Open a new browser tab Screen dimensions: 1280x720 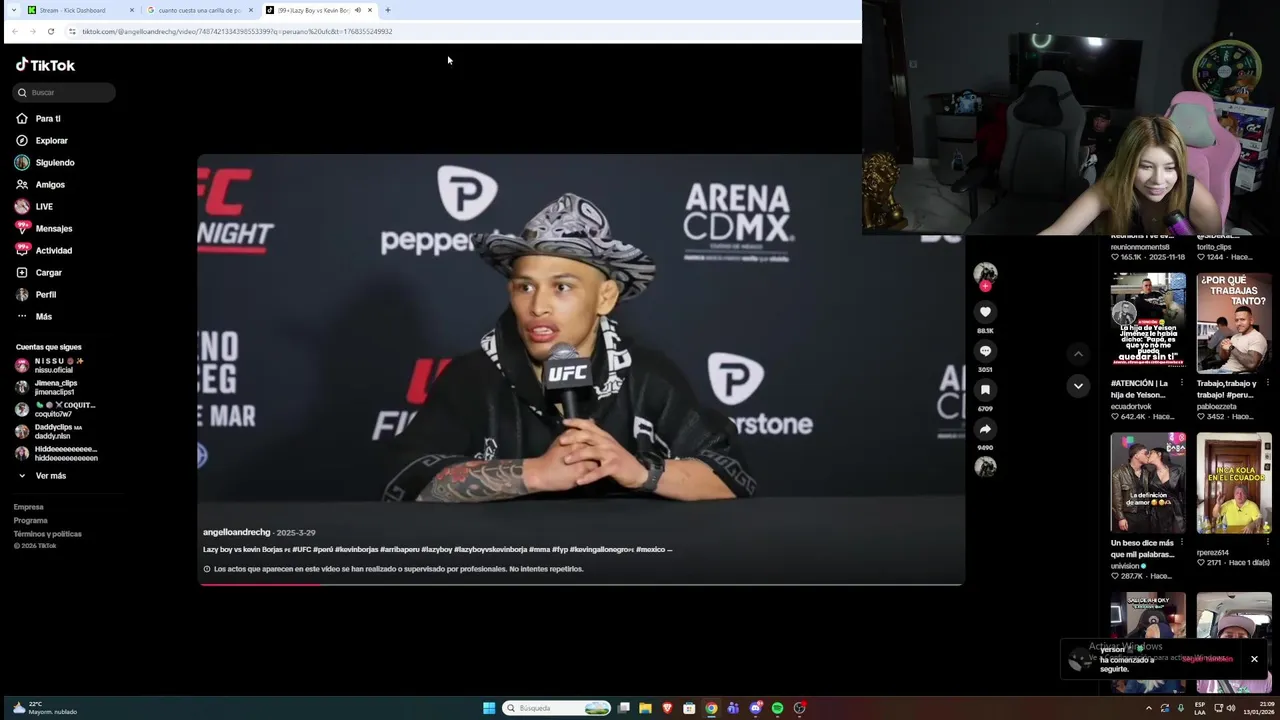point(388,10)
